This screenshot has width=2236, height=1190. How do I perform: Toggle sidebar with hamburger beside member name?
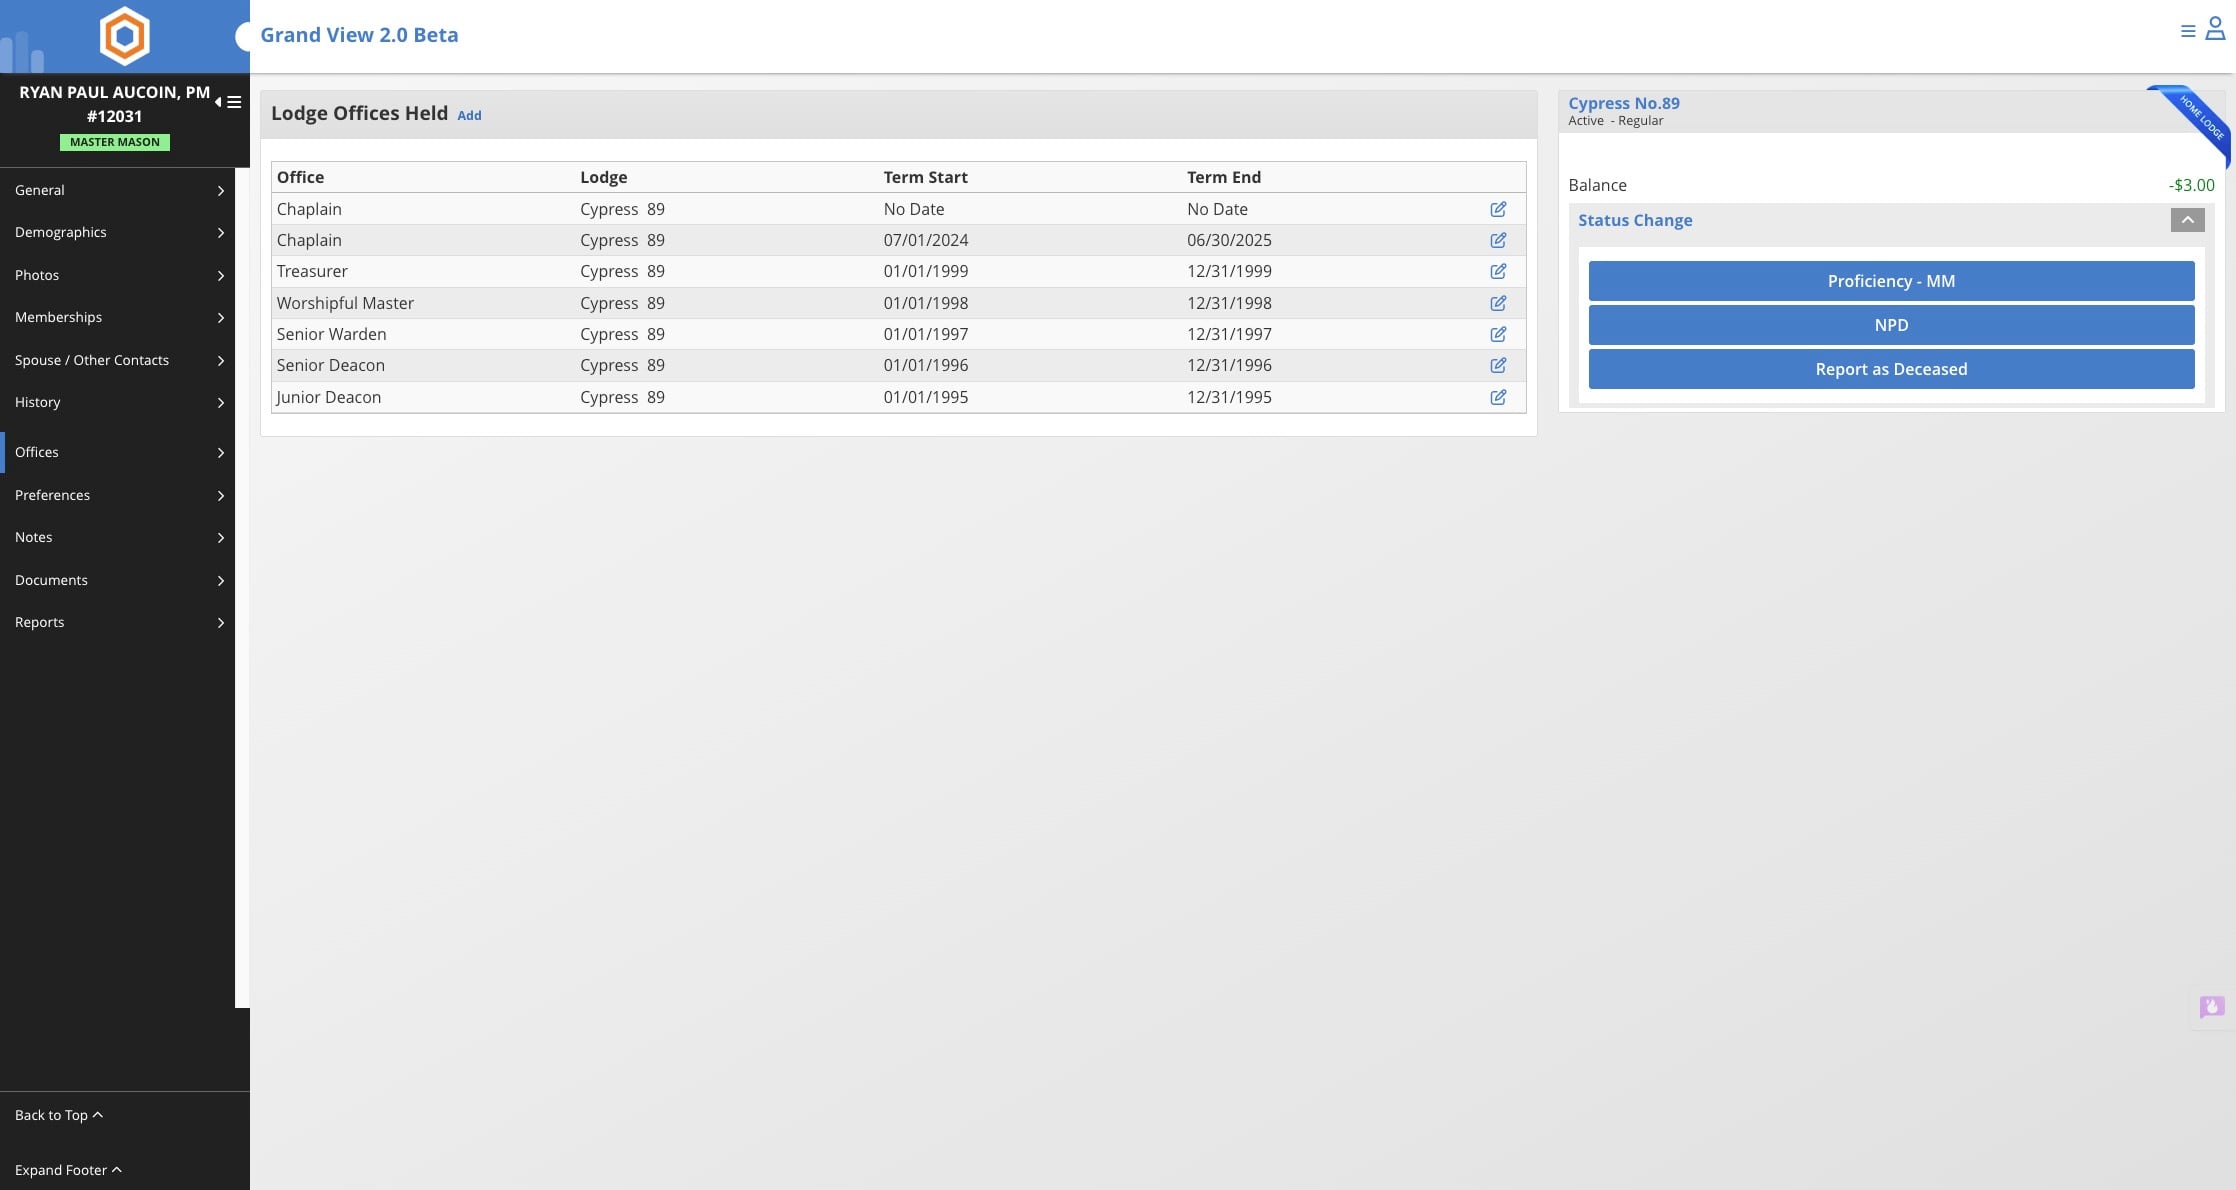coord(233,102)
